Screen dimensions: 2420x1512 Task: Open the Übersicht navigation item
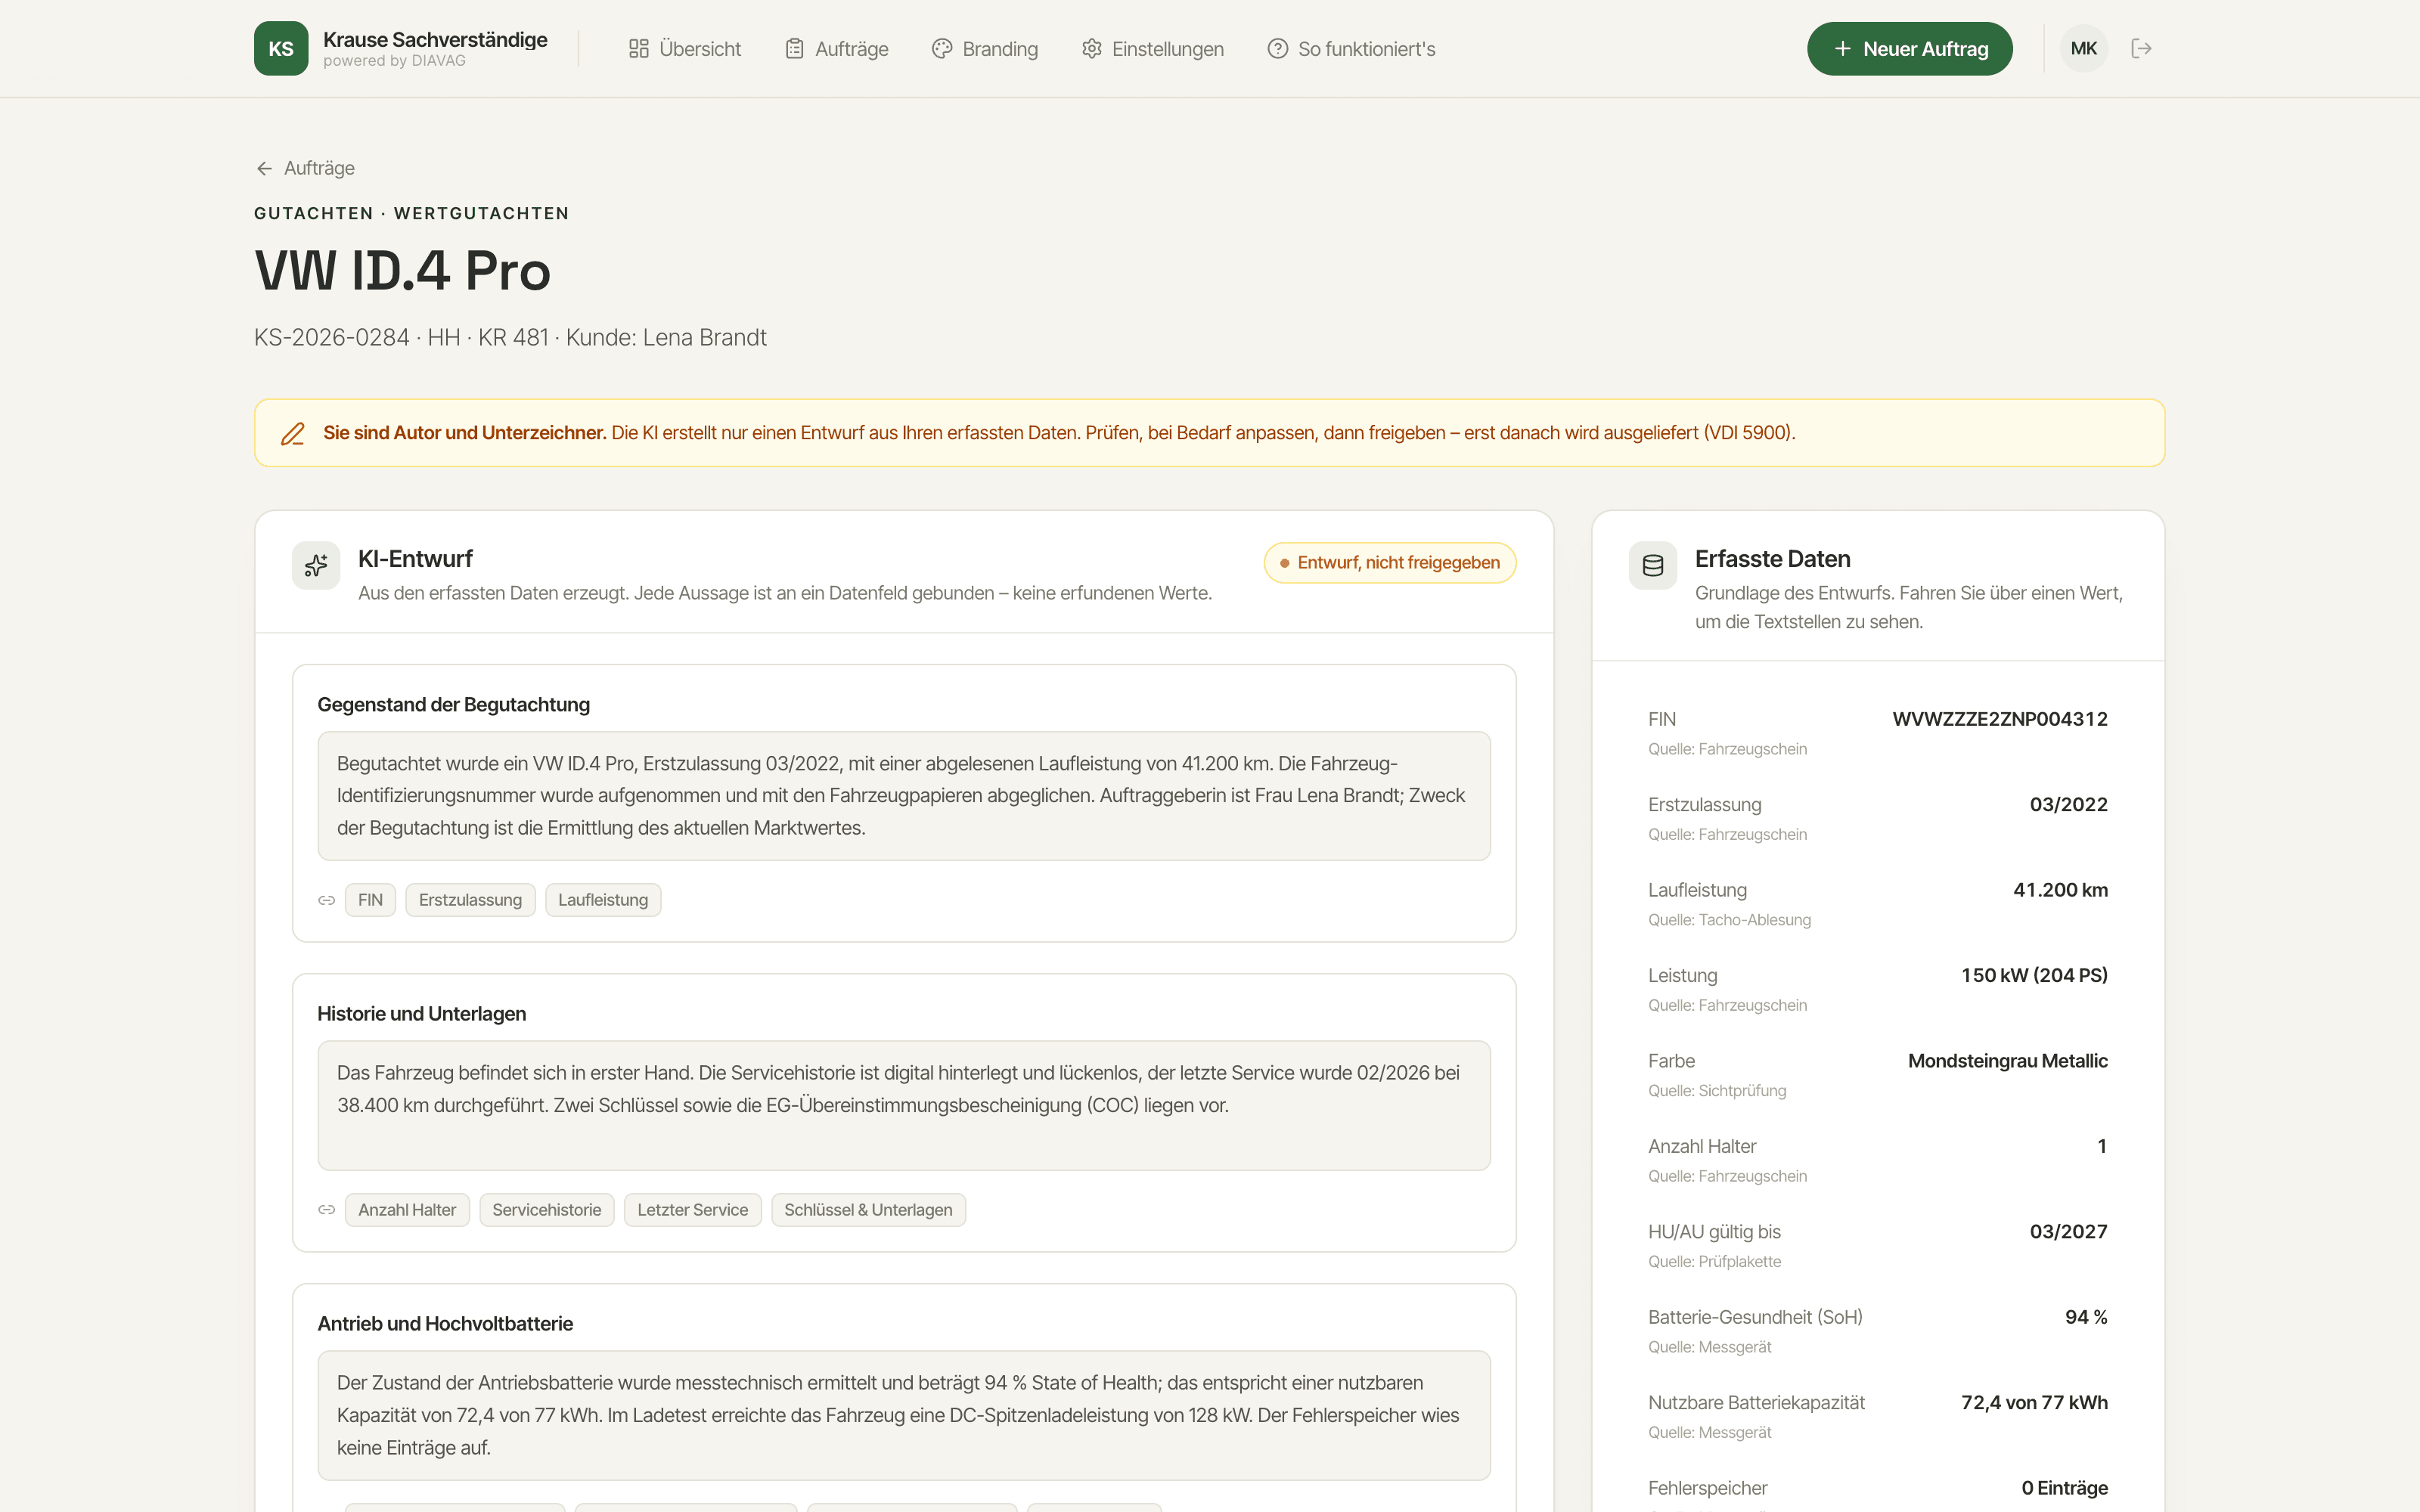(x=685, y=49)
